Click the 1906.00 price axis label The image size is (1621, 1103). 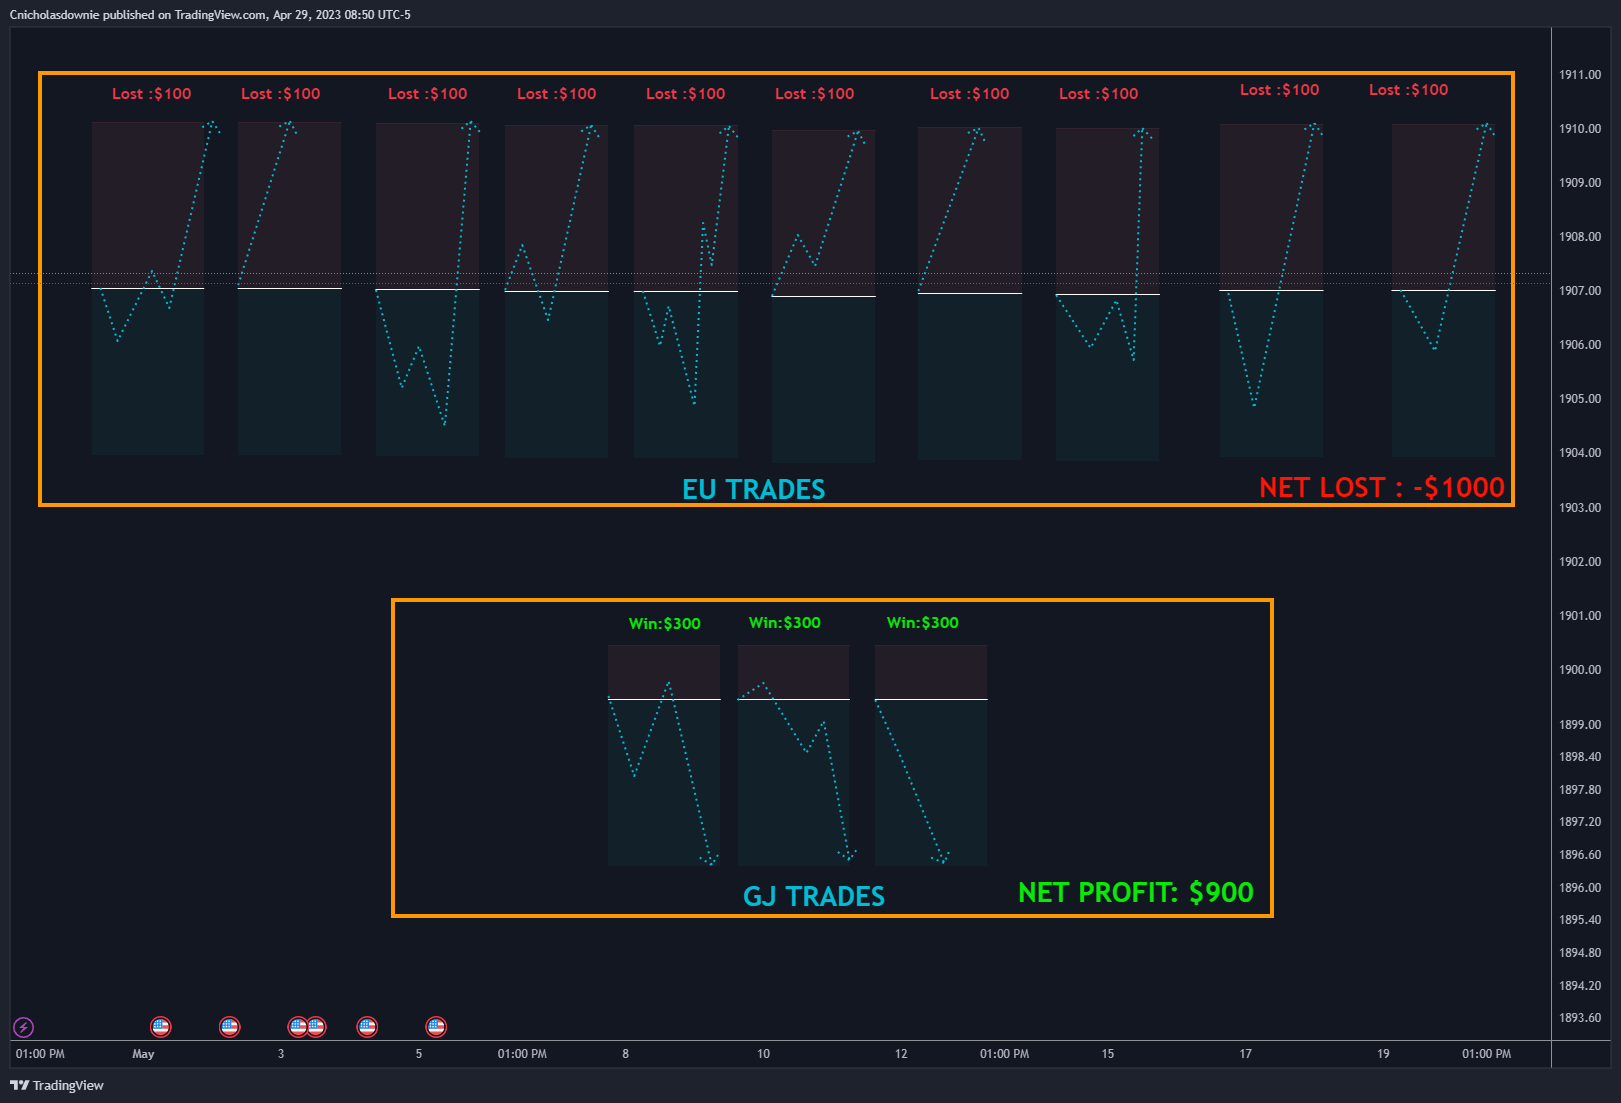tap(1580, 345)
